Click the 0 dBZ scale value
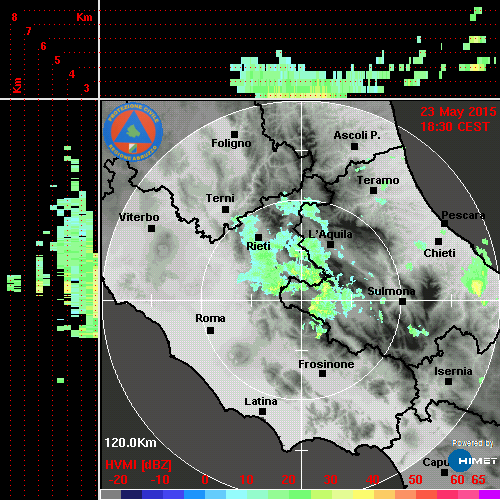The width and height of the screenshot is (500, 500). pos(205,480)
